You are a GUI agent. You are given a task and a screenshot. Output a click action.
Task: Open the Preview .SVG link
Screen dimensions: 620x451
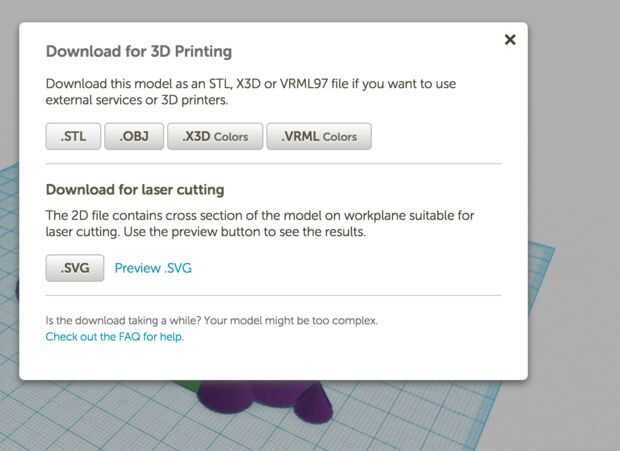coord(153,268)
